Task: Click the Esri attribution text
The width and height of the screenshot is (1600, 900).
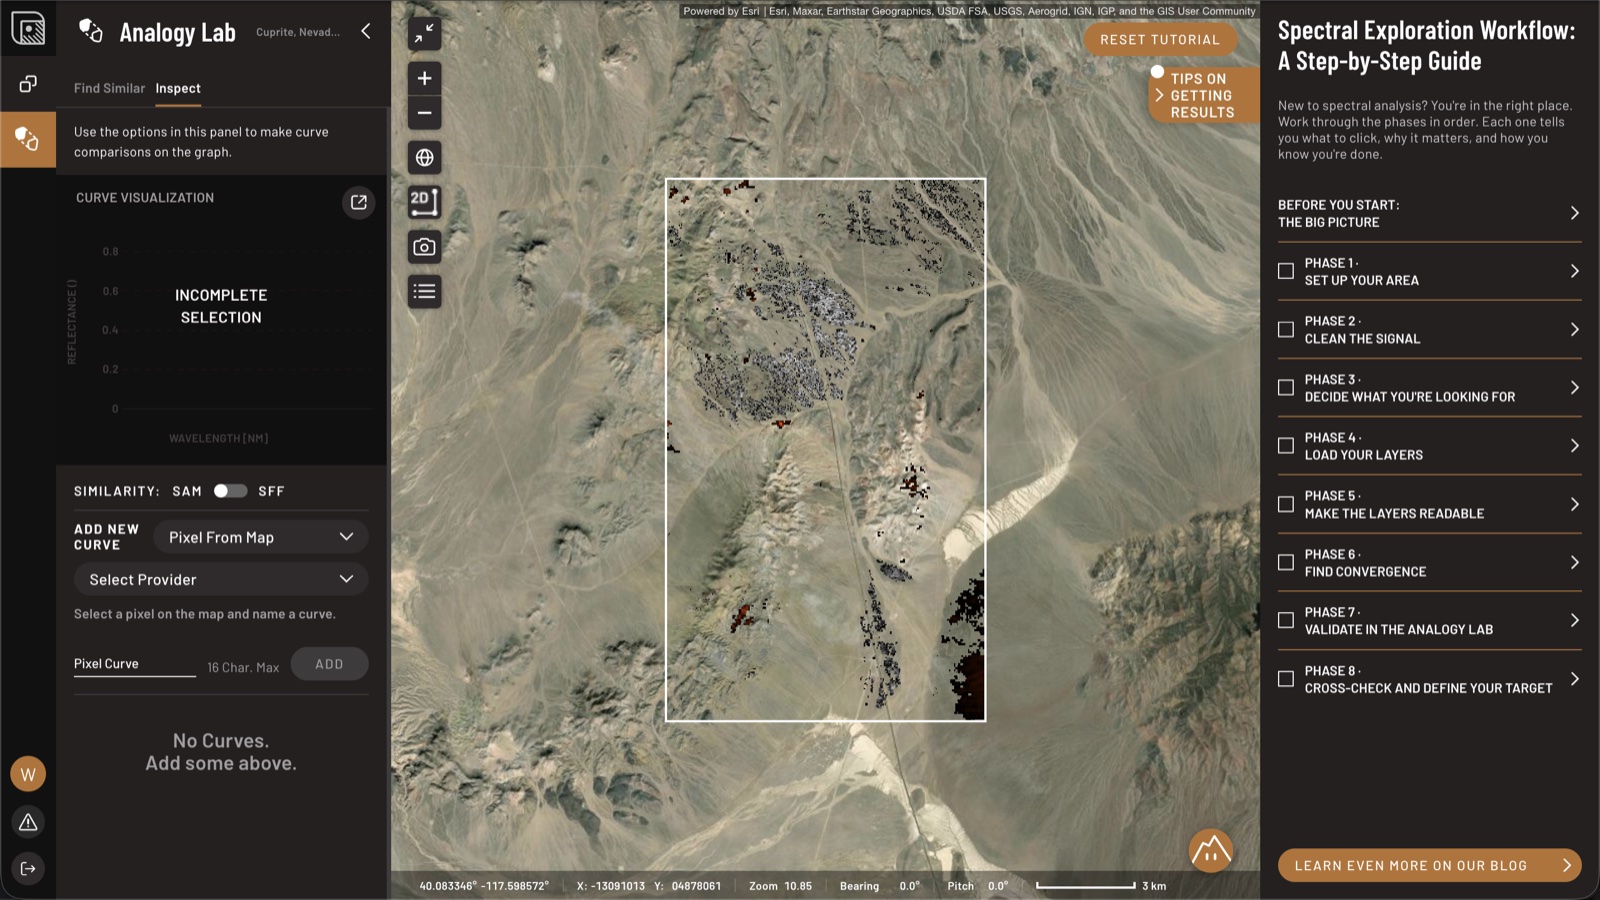Action: pyautogui.click(x=969, y=11)
